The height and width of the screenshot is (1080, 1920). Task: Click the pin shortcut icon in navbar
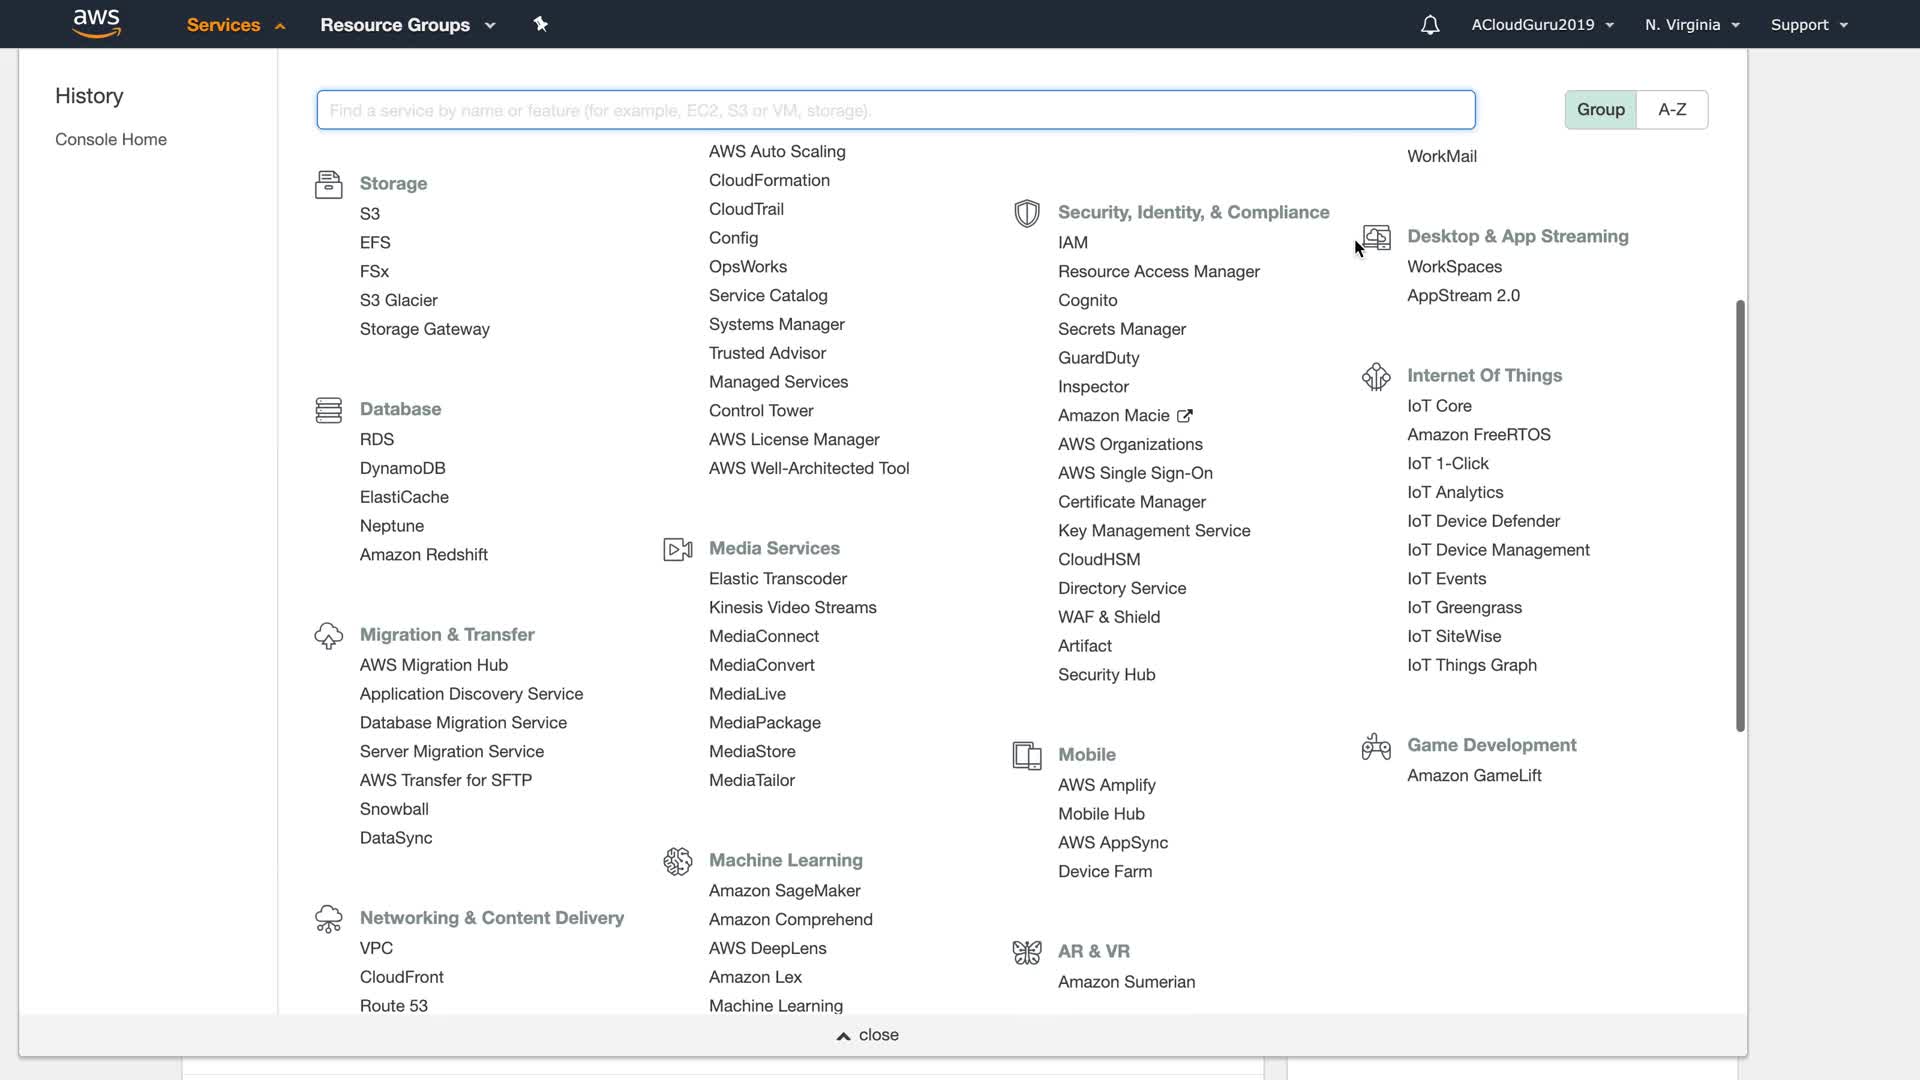[x=540, y=24]
